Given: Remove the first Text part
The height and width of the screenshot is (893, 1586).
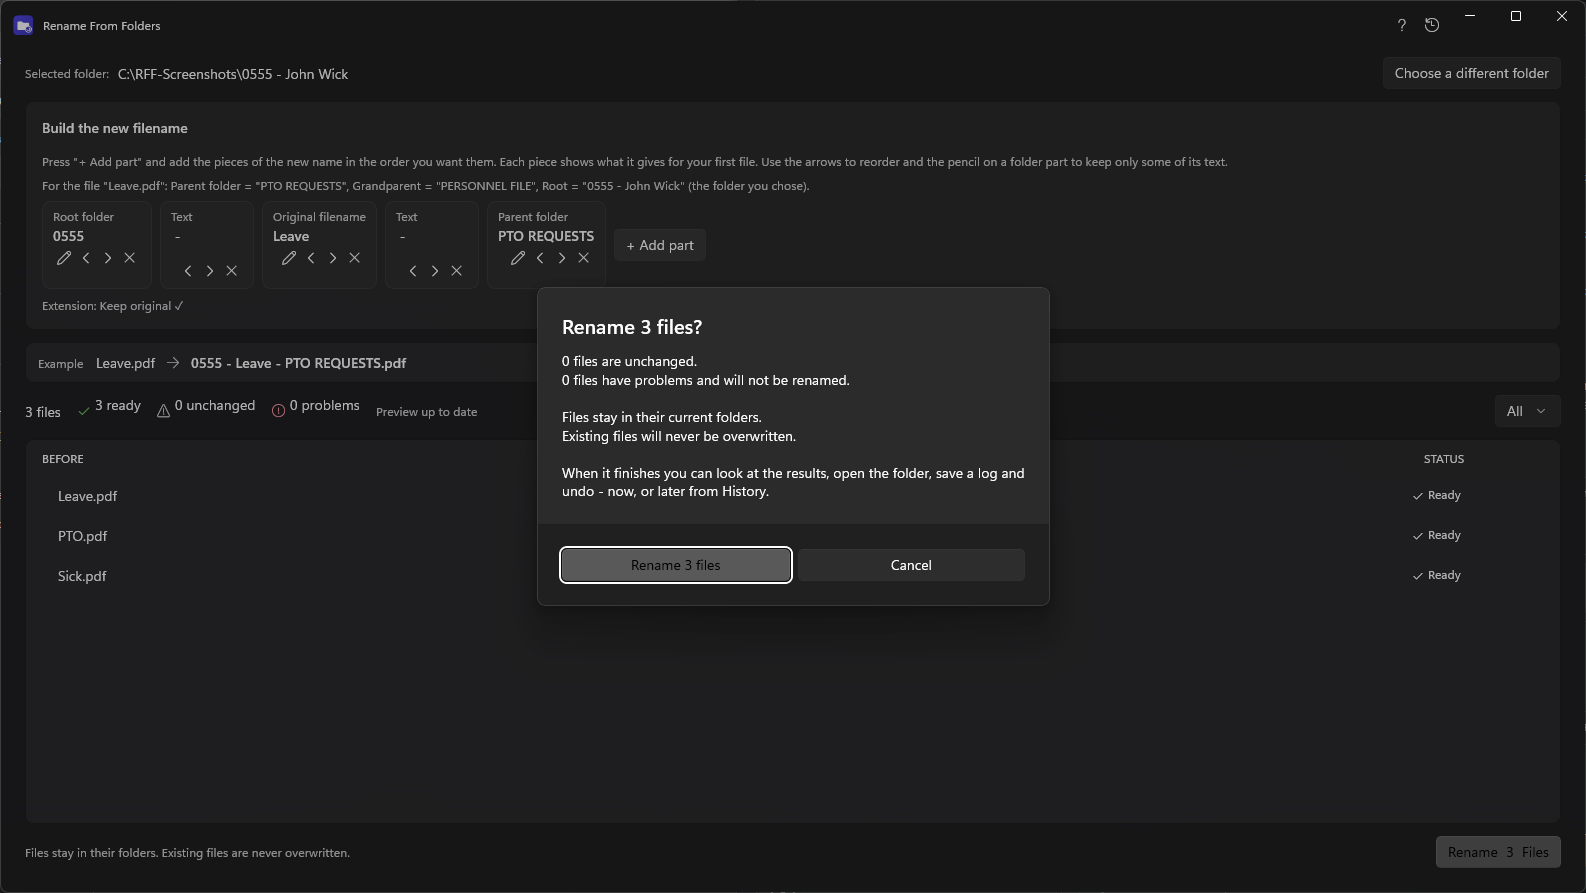Looking at the screenshot, I should [232, 271].
